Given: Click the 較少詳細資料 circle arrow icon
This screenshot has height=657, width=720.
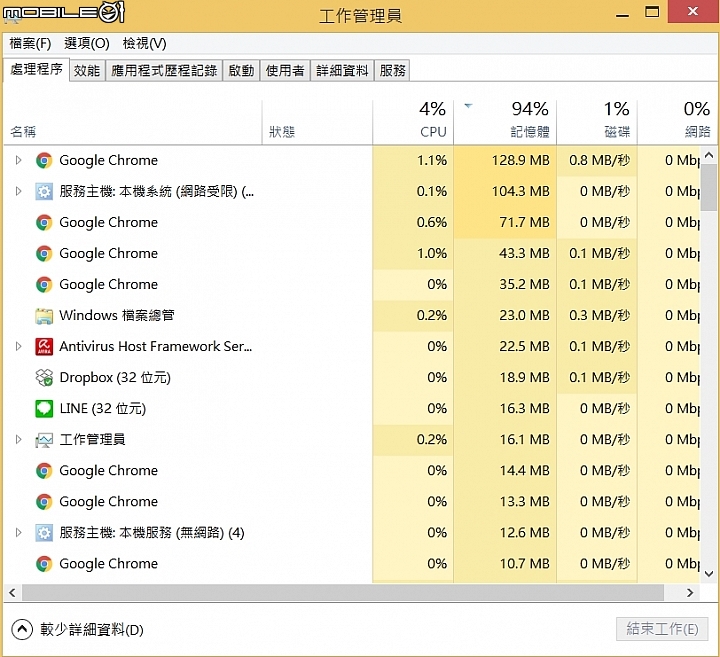Looking at the screenshot, I should tap(22, 629).
